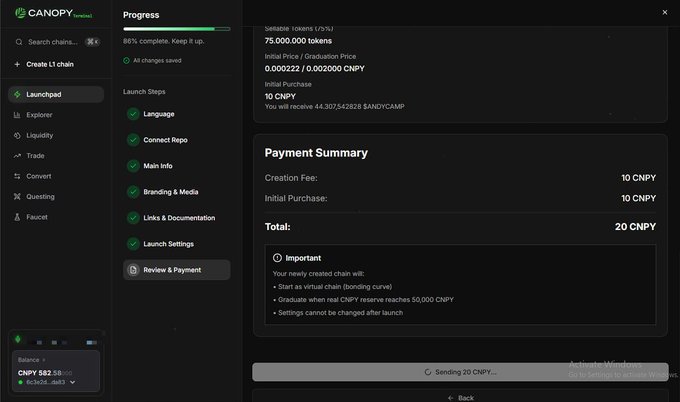Go to the Connect Repo step
Viewport: 680px width, 402px height.
pyautogui.click(x=165, y=140)
